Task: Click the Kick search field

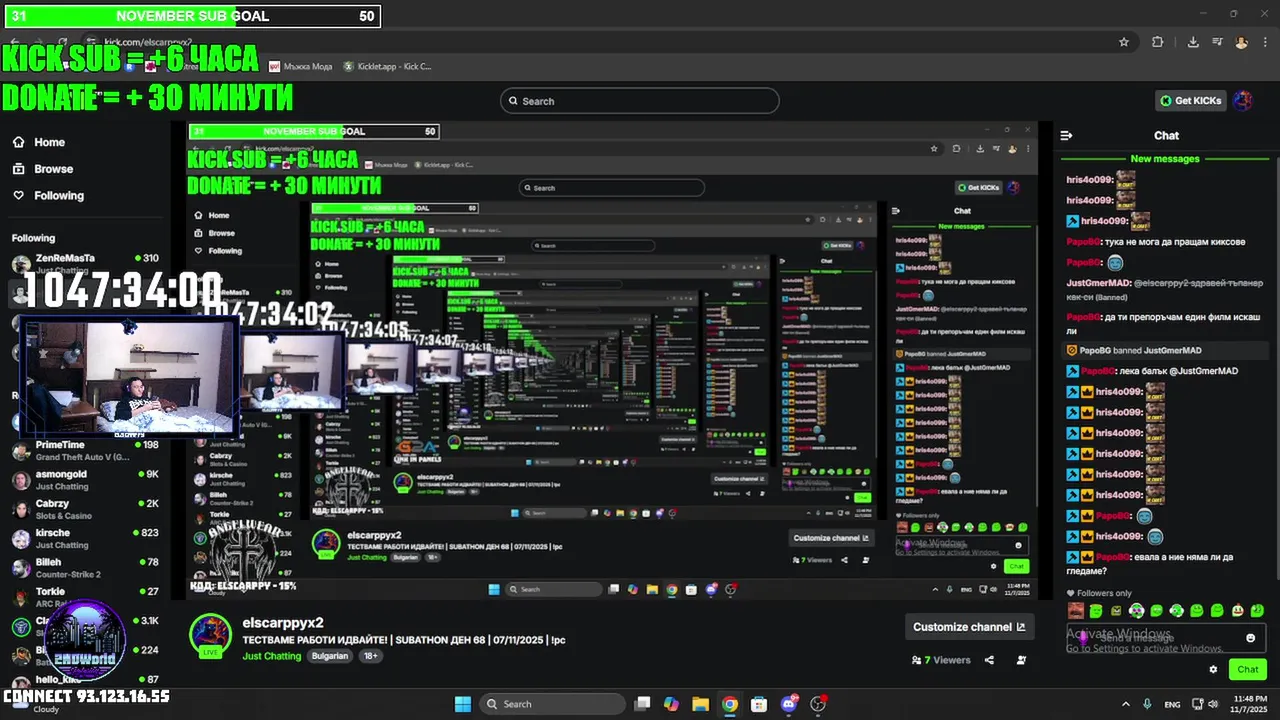Action: coord(640,101)
